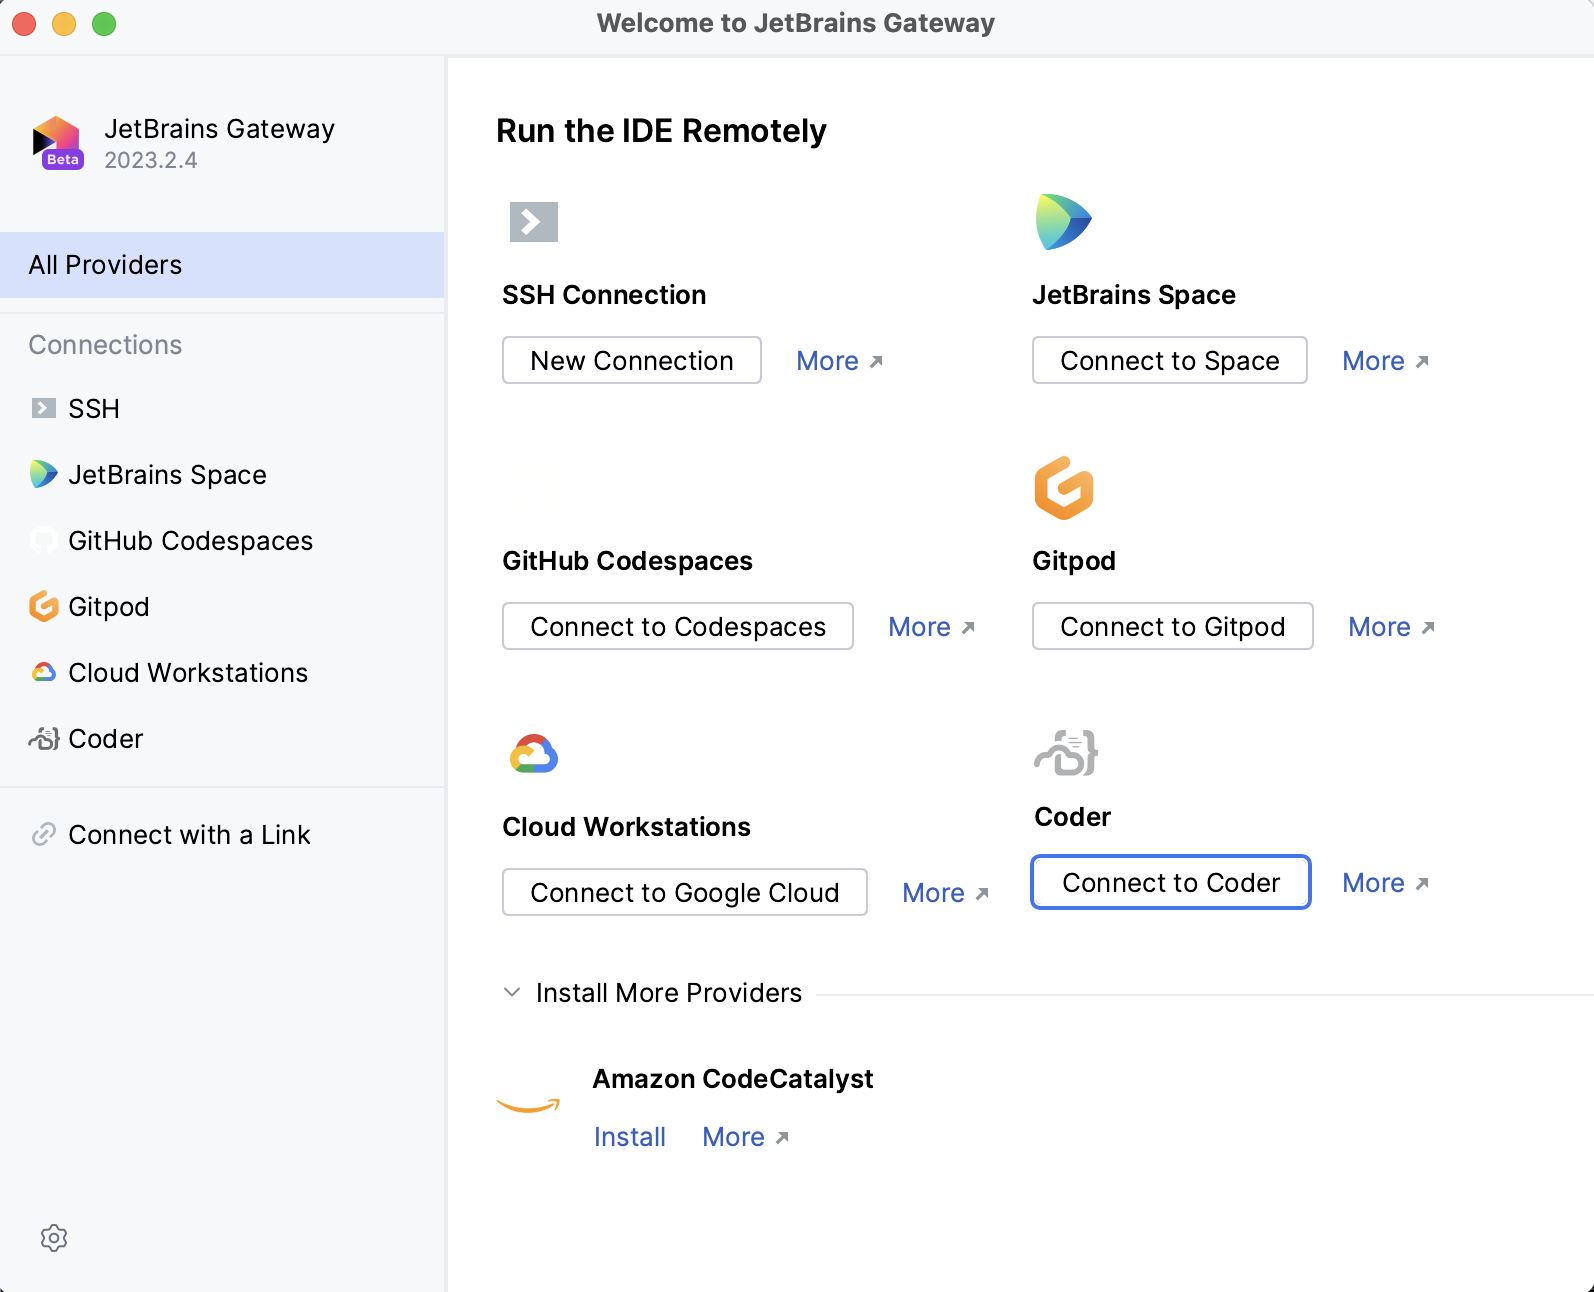This screenshot has width=1594, height=1292.
Task: Click Connect to Google Cloud button
Action: [x=684, y=893]
